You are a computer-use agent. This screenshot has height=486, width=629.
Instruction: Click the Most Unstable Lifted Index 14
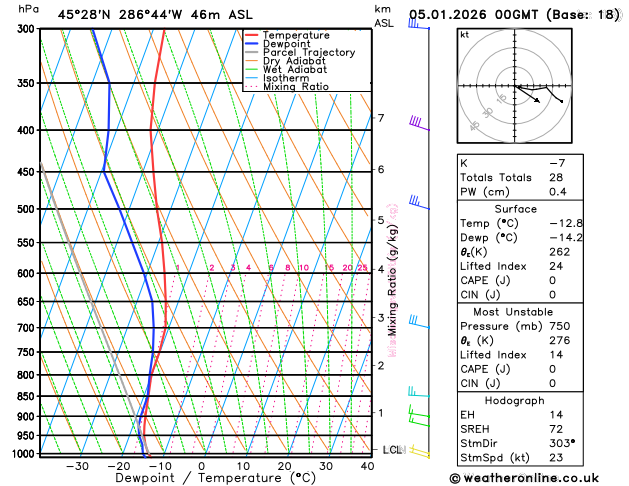pos(556,354)
